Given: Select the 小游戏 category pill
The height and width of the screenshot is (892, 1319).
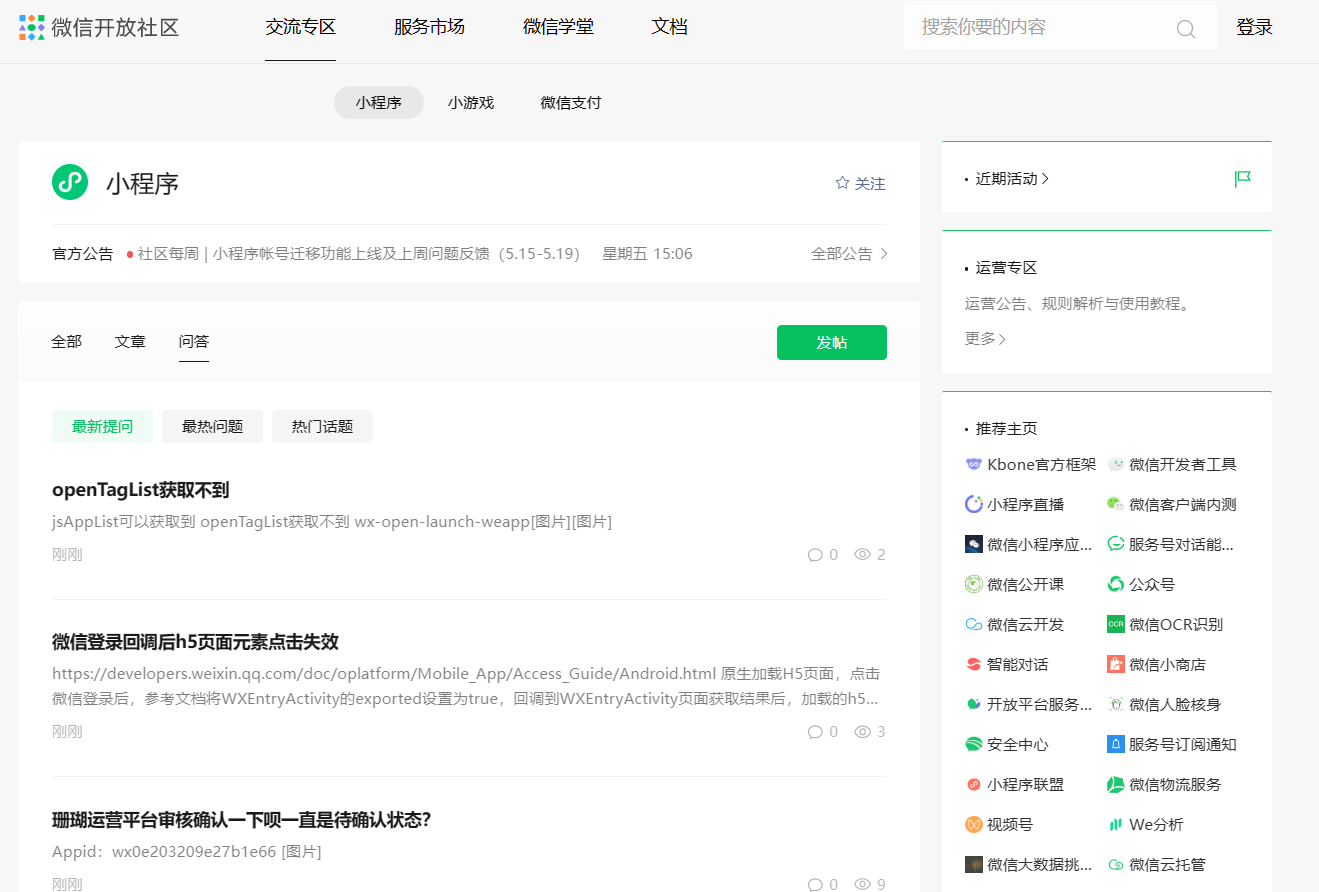Looking at the screenshot, I should tap(471, 102).
